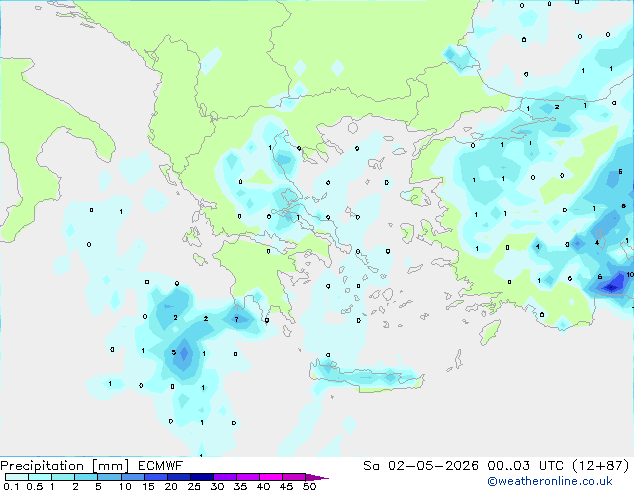The width and height of the screenshot is (634, 490).
Task: Click the legend tick label '0.1'
Action: tap(11, 486)
